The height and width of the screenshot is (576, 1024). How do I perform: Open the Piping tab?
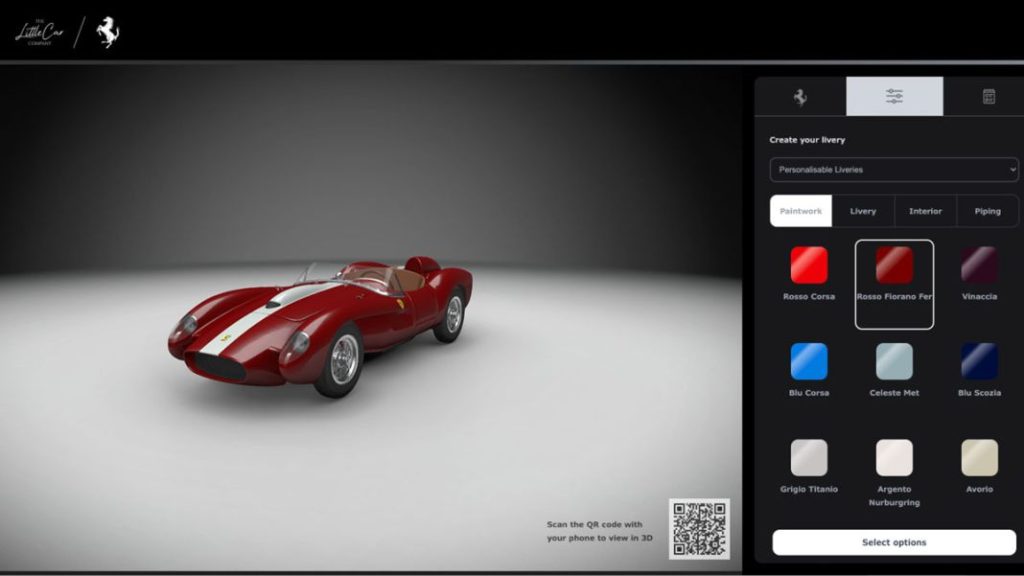coord(987,211)
